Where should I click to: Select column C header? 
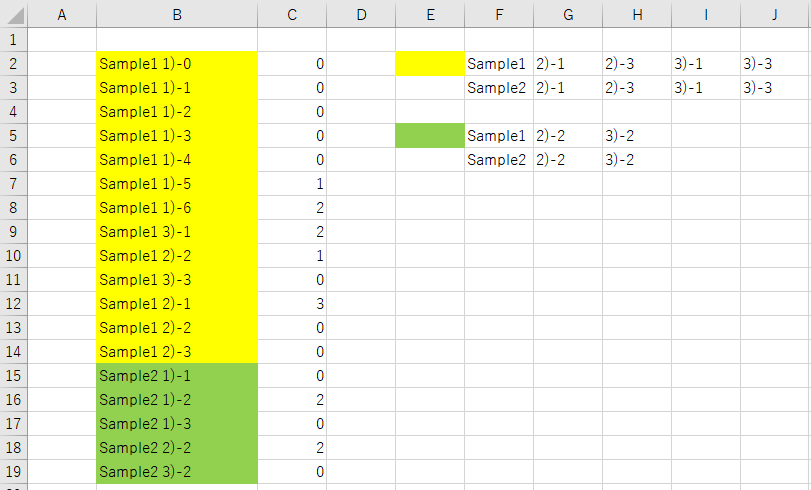(292, 14)
